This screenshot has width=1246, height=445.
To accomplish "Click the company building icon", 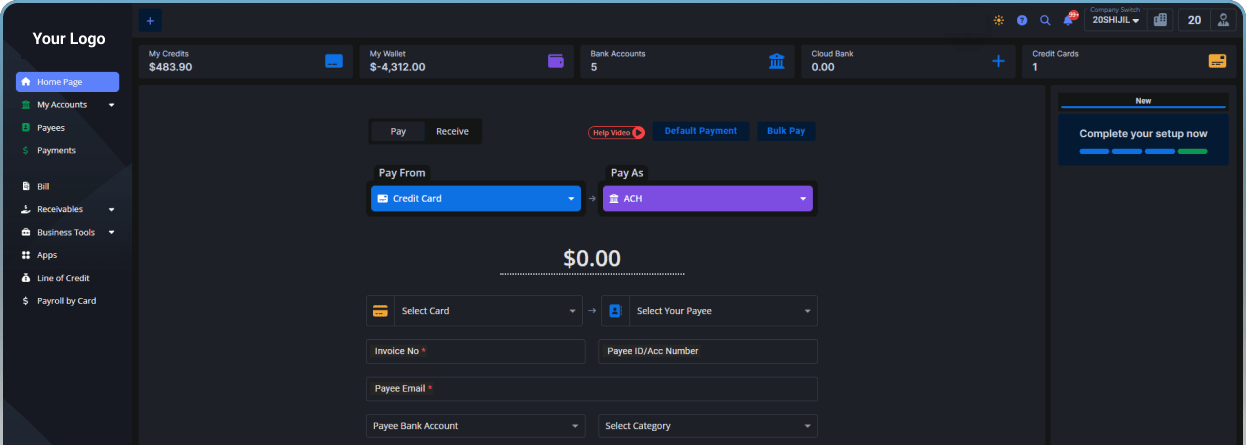I will pos(1160,20).
